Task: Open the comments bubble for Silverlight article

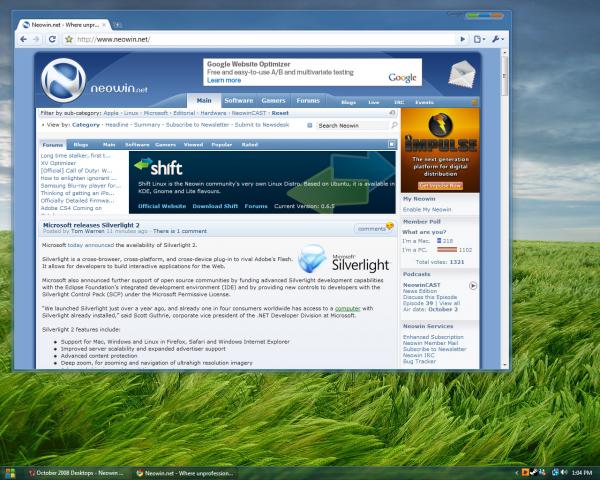Action: click(374, 229)
